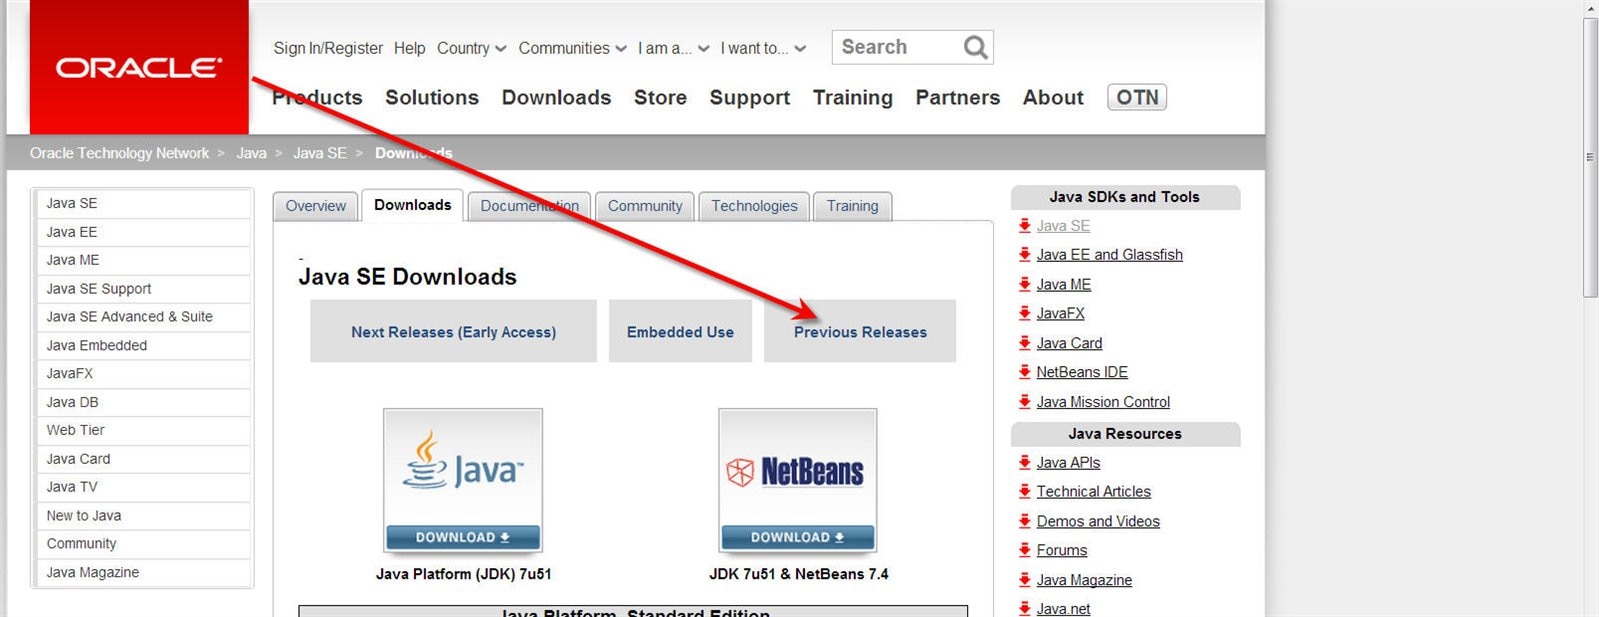The width and height of the screenshot is (1599, 617).
Task: Select Java EE in the left sidebar
Action: 143,232
